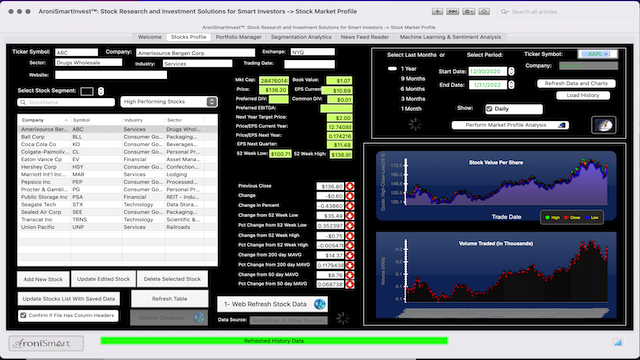This screenshot has width=640, height=360.
Task: Switch to the Portfolio Manager tab
Action: [238, 37]
